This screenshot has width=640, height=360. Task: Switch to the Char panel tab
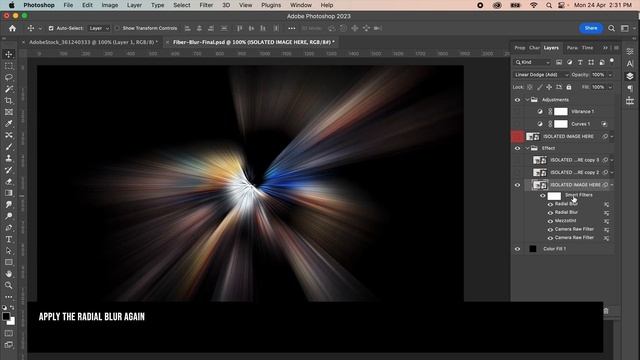tap(534, 48)
